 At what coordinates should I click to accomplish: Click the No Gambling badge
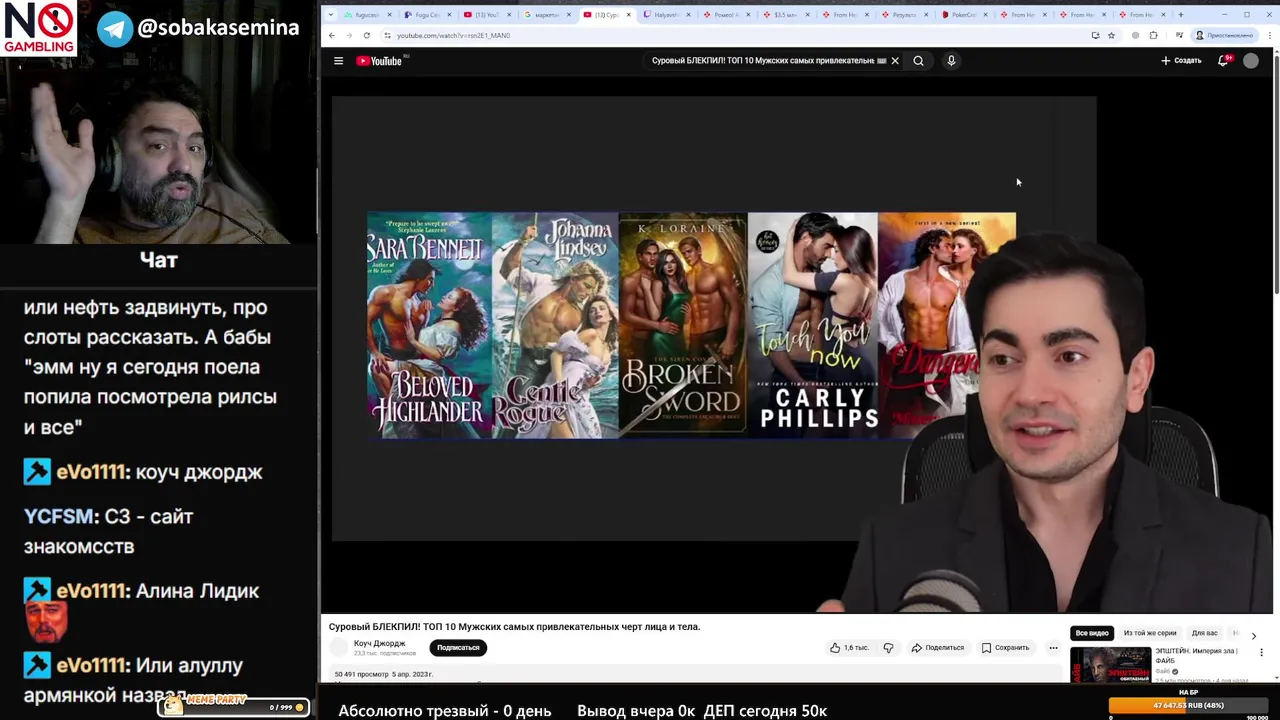[39, 29]
